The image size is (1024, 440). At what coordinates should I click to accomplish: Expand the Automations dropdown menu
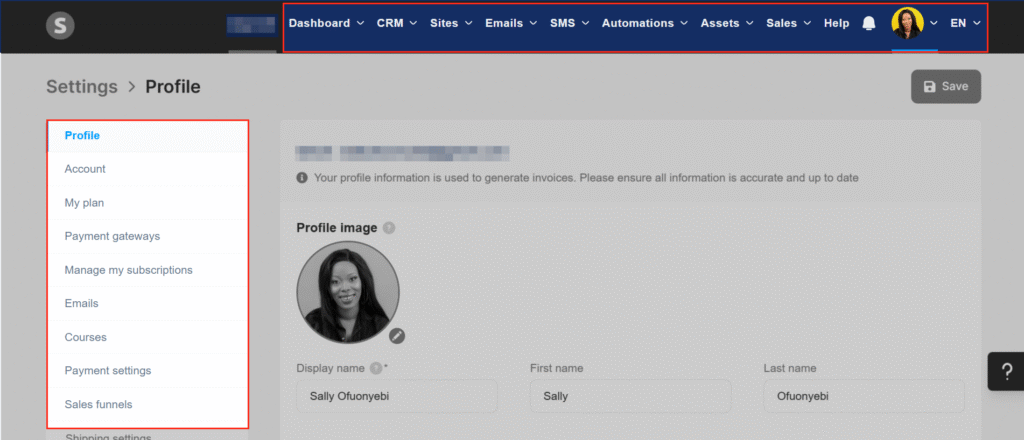[x=644, y=23]
